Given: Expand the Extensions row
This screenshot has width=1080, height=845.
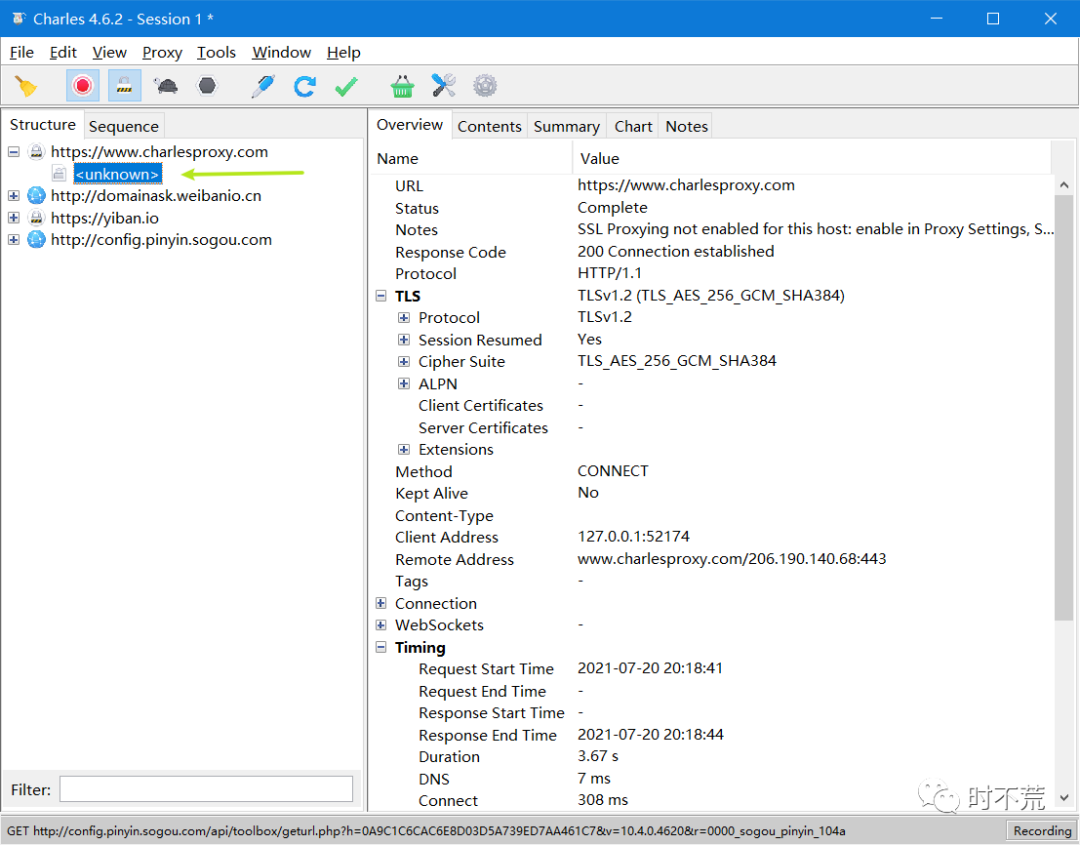Looking at the screenshot, I should tap(404, 449).
